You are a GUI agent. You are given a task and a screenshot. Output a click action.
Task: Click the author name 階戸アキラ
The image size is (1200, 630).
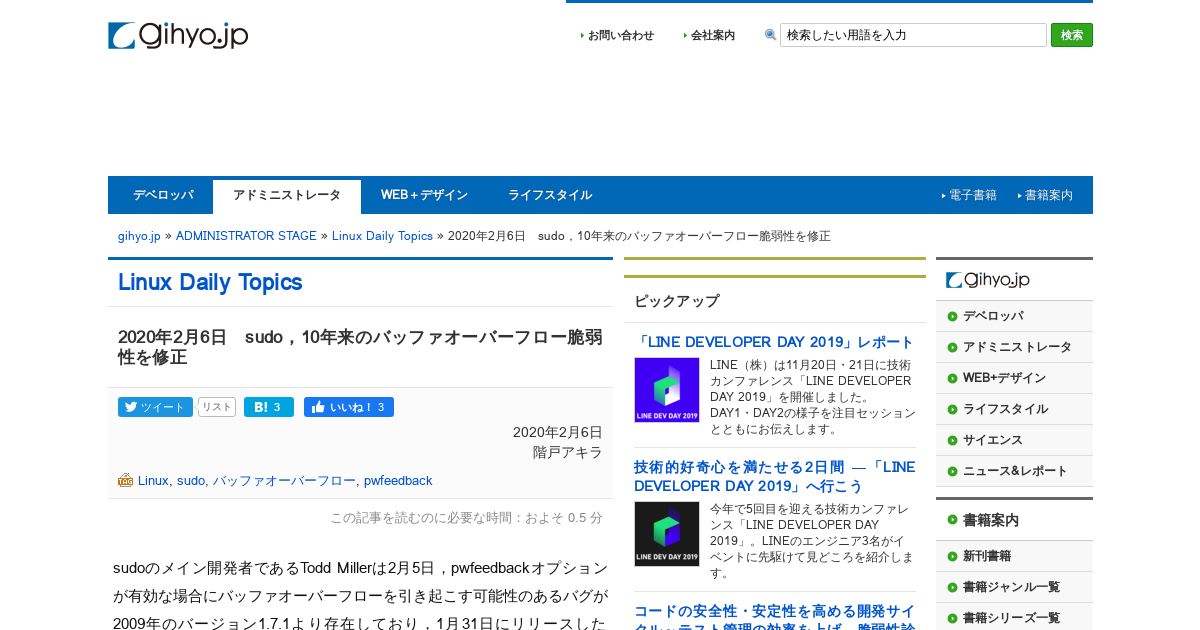point(568,452)
